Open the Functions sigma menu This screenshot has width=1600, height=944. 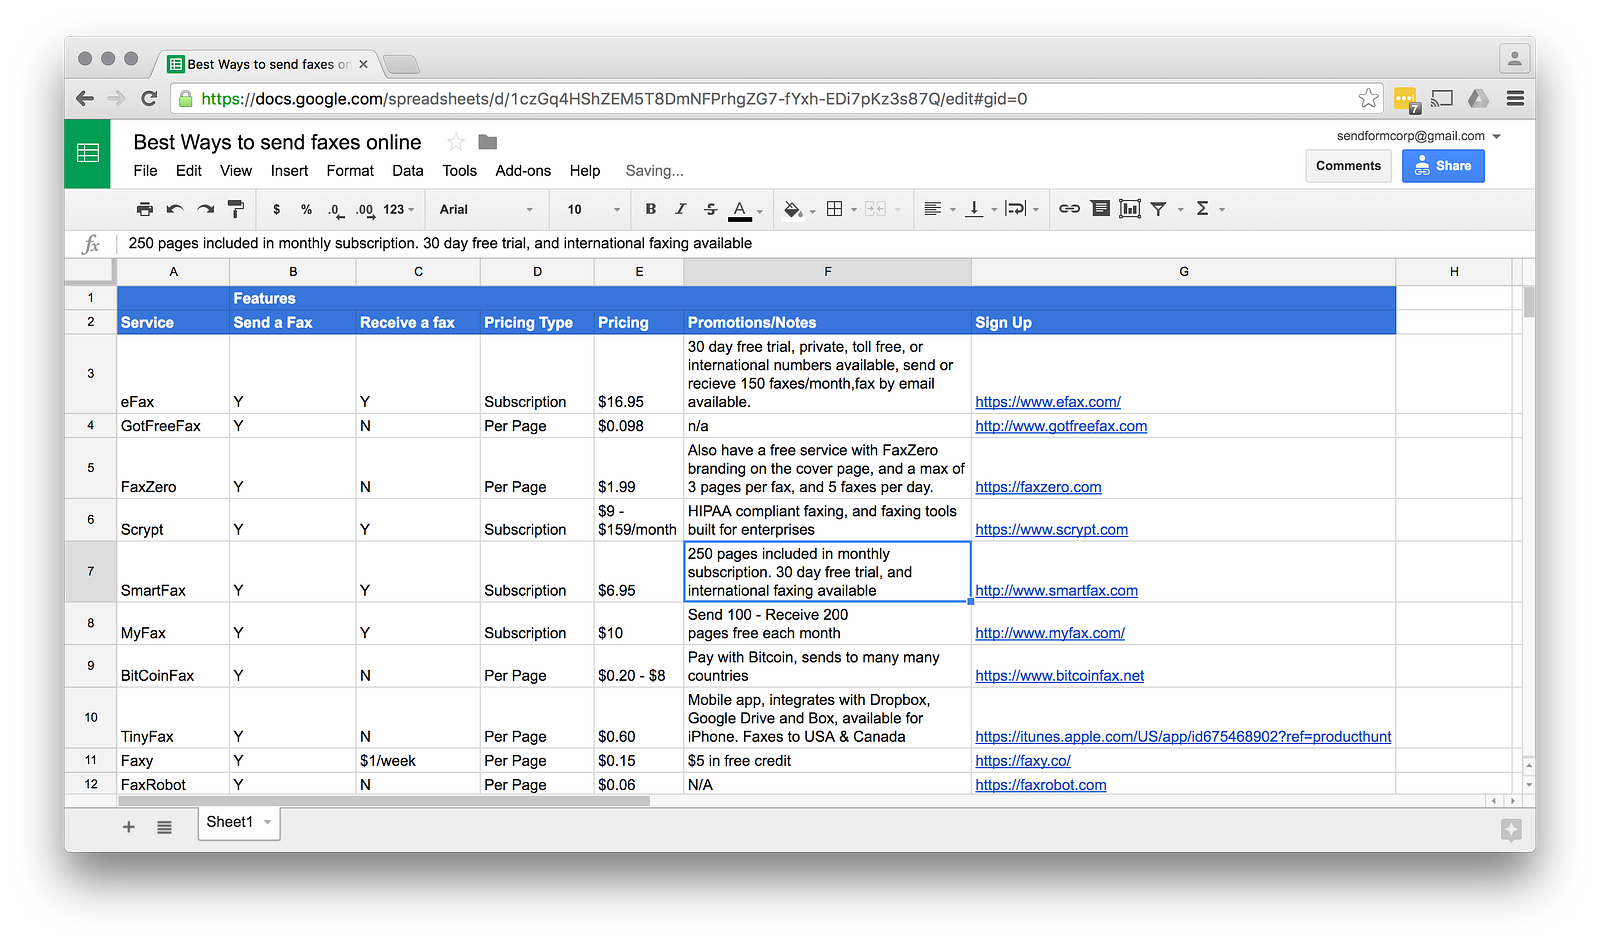point(1202,209)
